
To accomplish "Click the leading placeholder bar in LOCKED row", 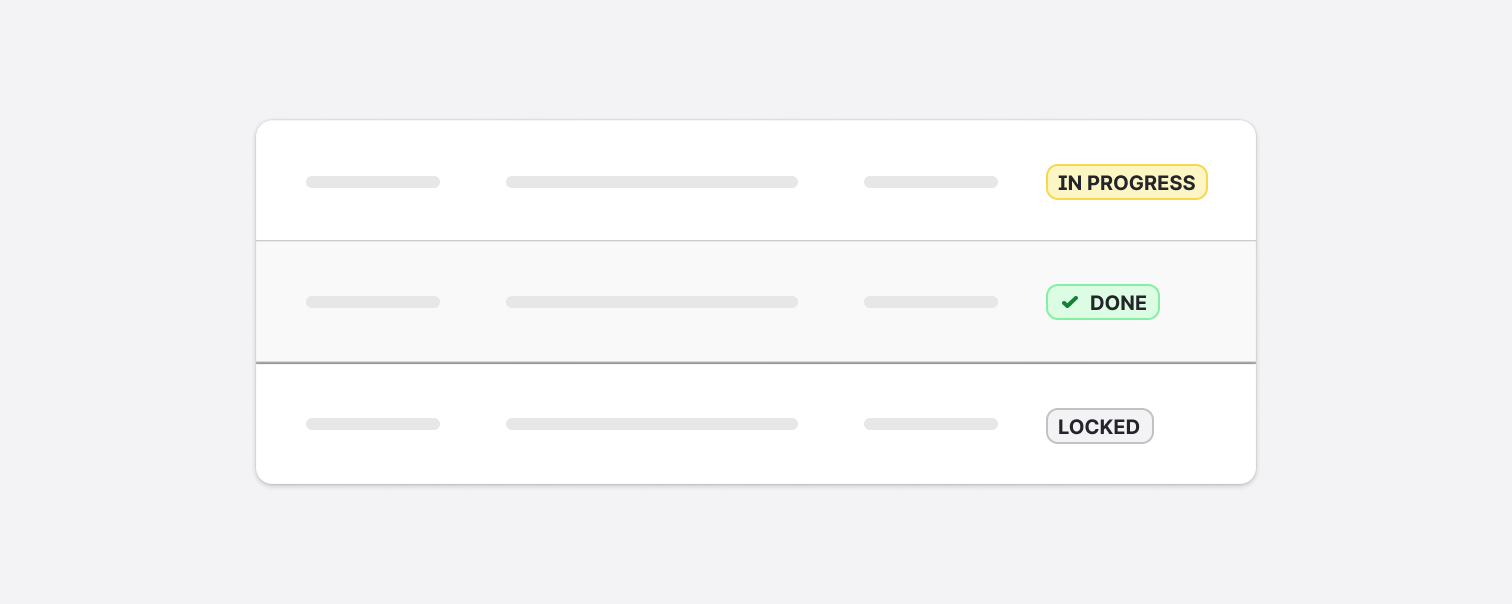I will 372,424.
